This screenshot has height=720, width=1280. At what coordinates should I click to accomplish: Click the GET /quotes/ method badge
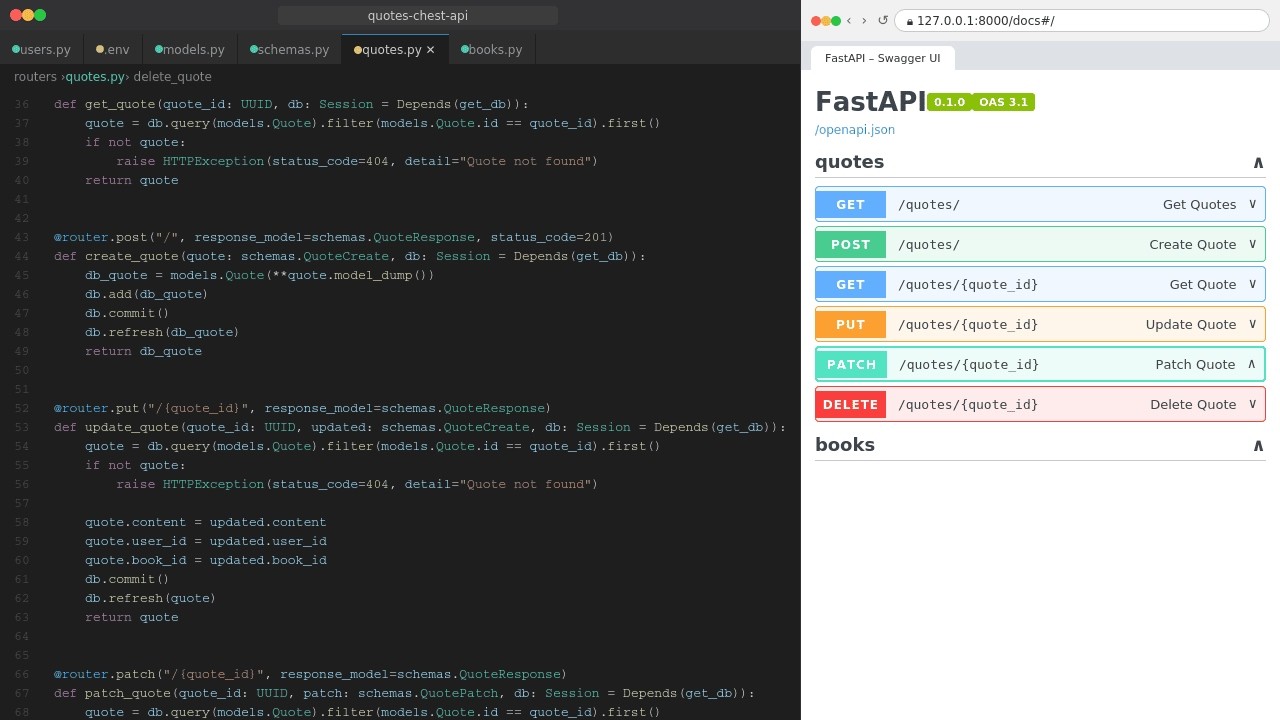pos(851,204)
